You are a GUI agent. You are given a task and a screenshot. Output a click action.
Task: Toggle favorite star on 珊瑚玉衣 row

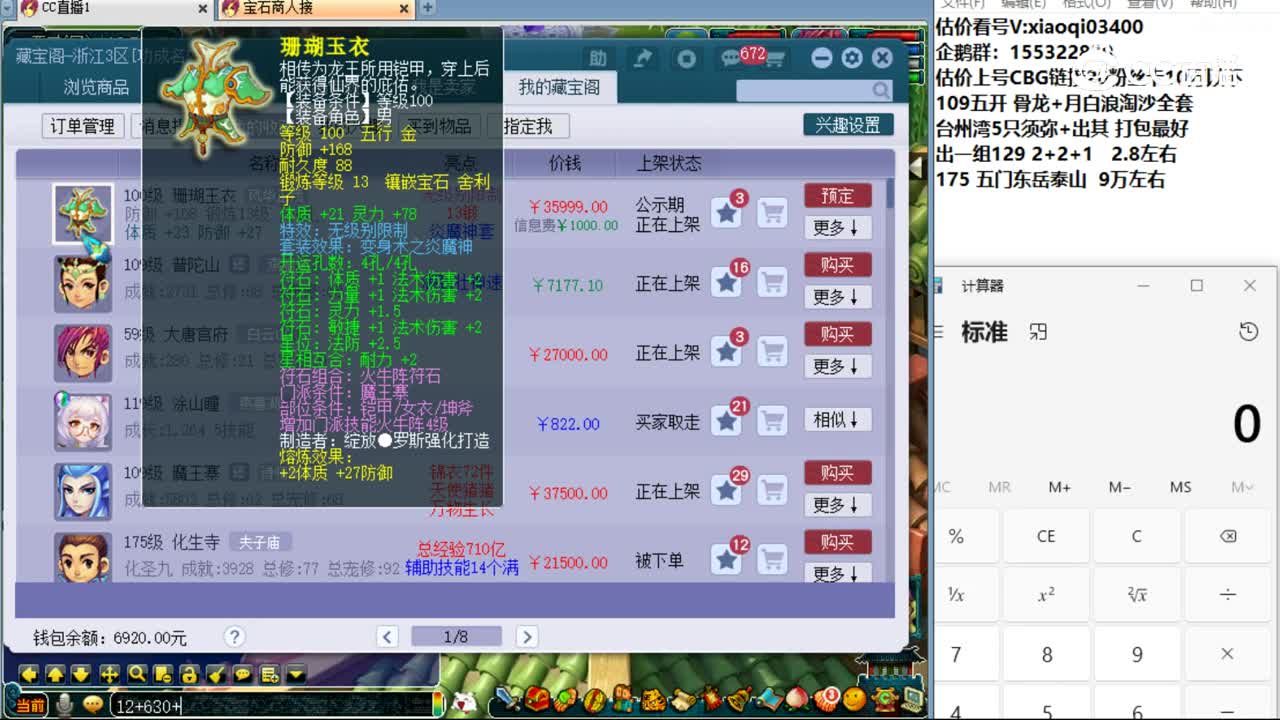(x=727, y=213)
